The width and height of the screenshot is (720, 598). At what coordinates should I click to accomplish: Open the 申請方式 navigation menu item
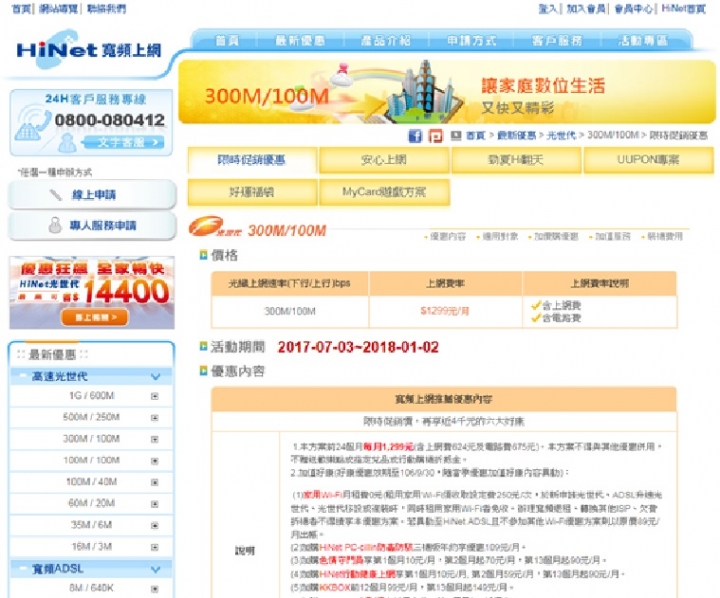[x=472, y=40]
